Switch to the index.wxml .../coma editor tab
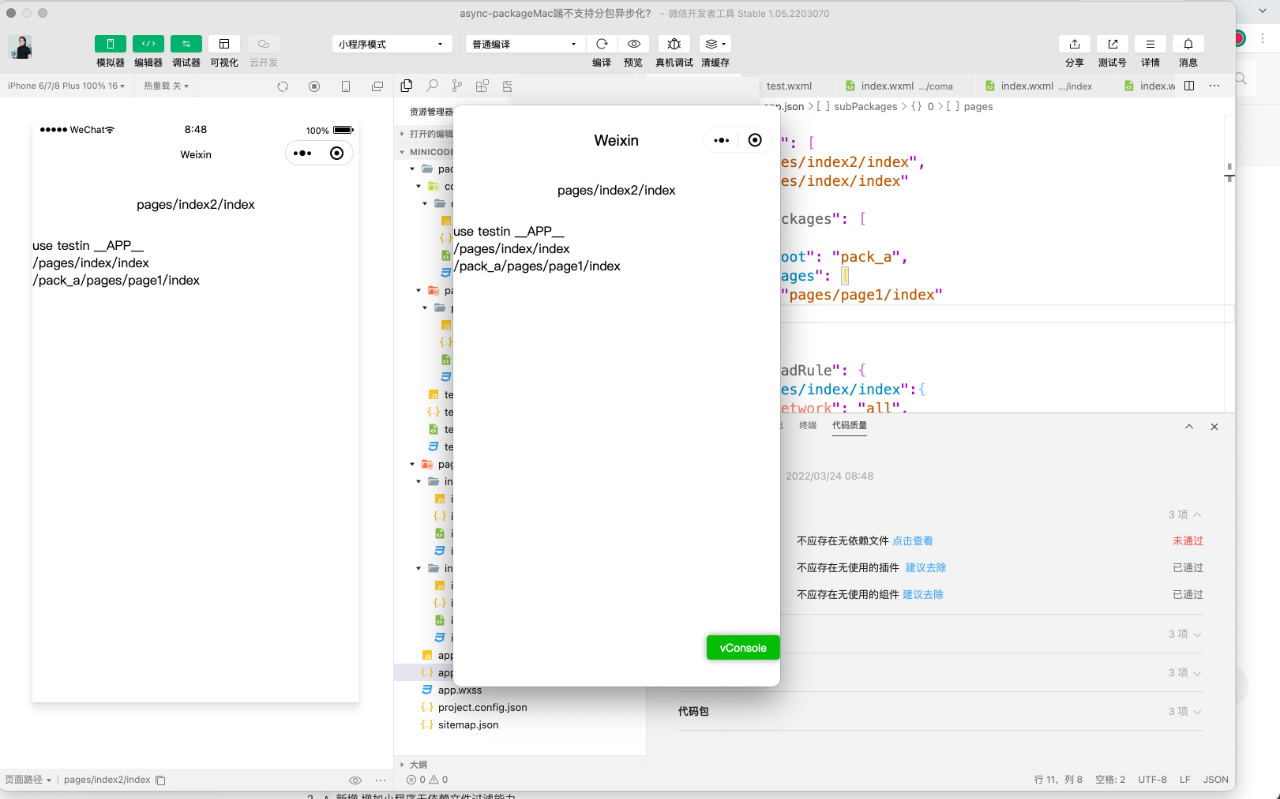The width and height of the screenshot is (1280, 799). point(899,86)
